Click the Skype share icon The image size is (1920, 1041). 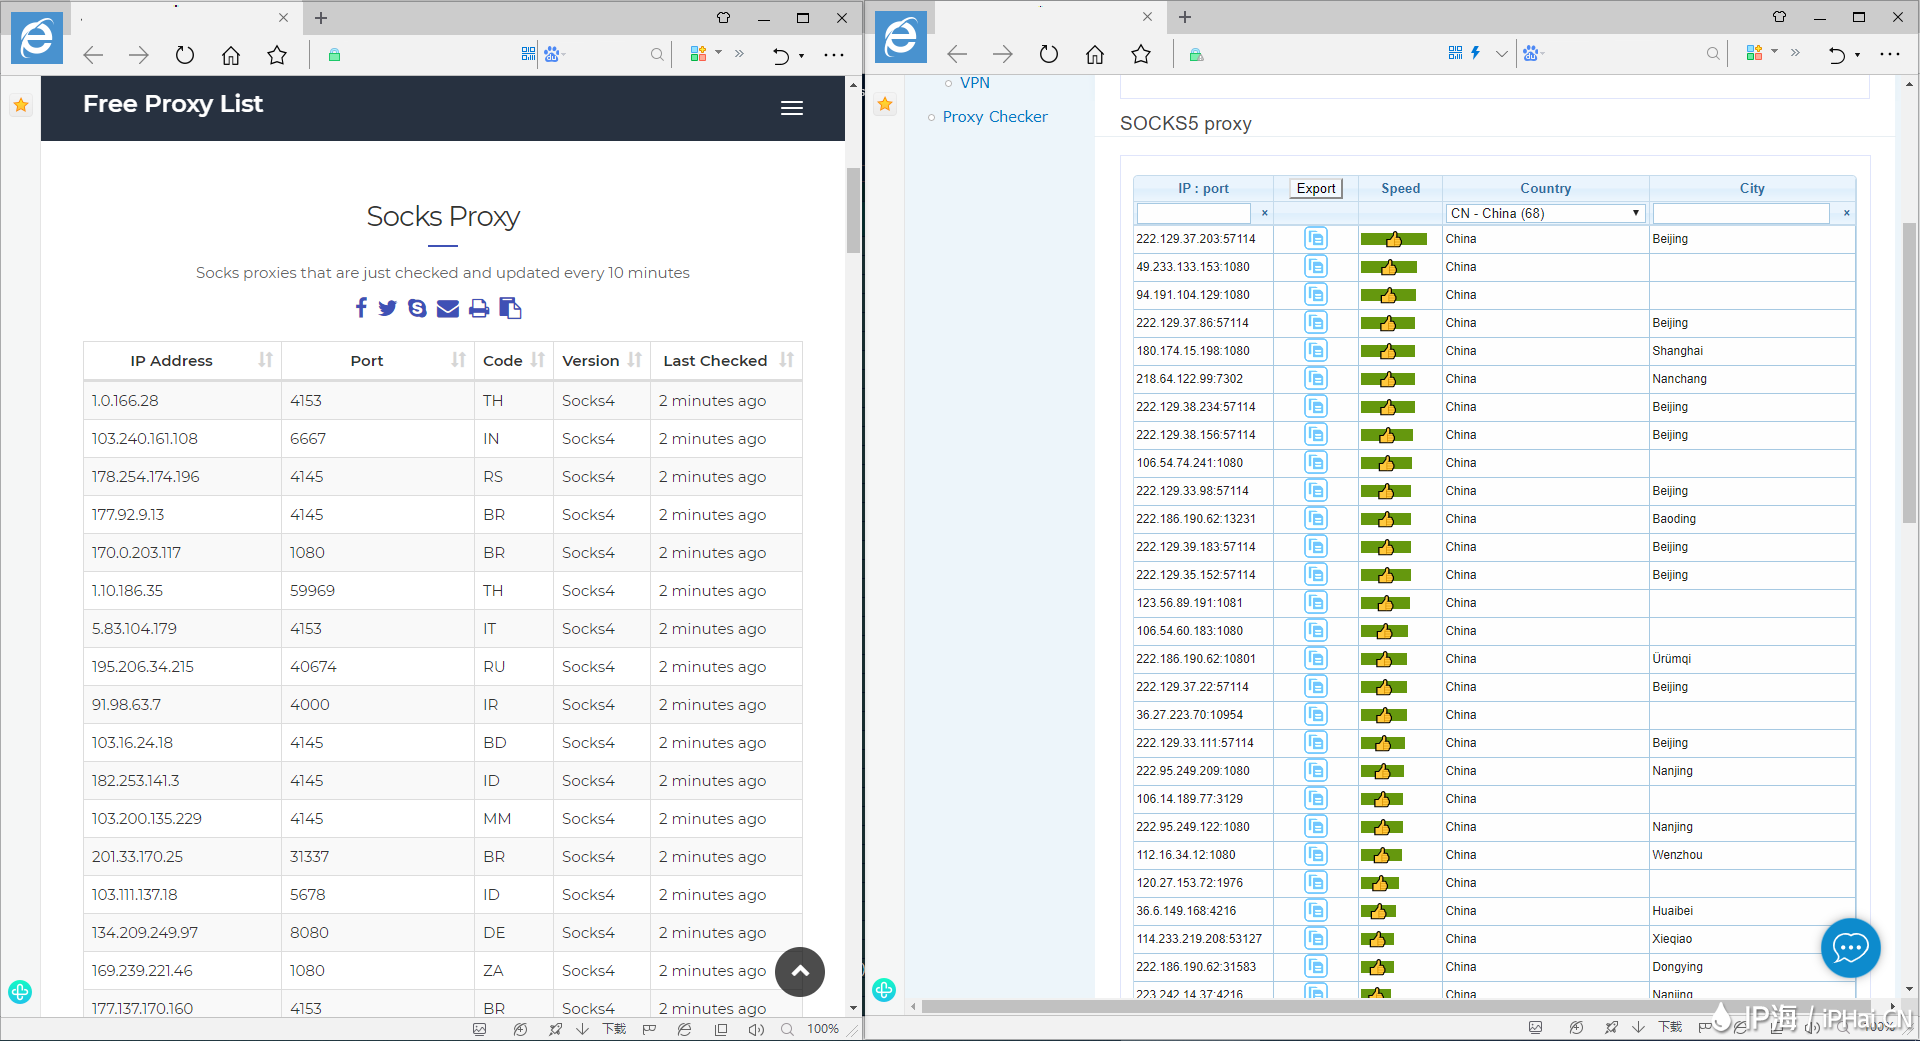click(417, 308)
